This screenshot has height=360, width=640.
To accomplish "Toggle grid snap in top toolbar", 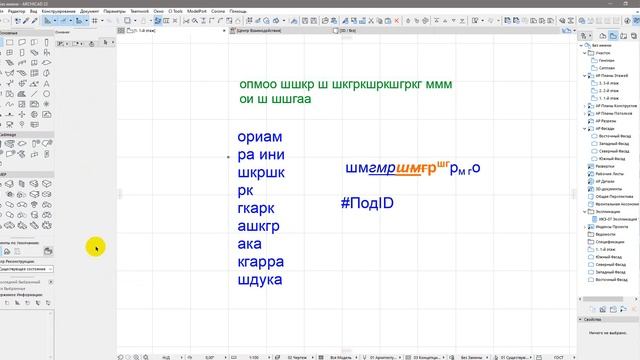I will click(95, 20).
